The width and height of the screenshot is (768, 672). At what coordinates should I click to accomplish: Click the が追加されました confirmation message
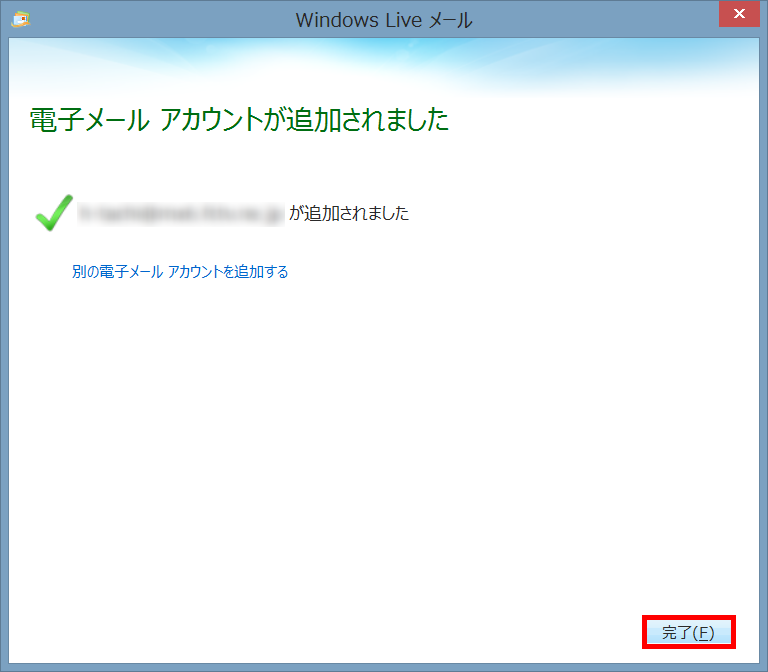coord(349,213)
